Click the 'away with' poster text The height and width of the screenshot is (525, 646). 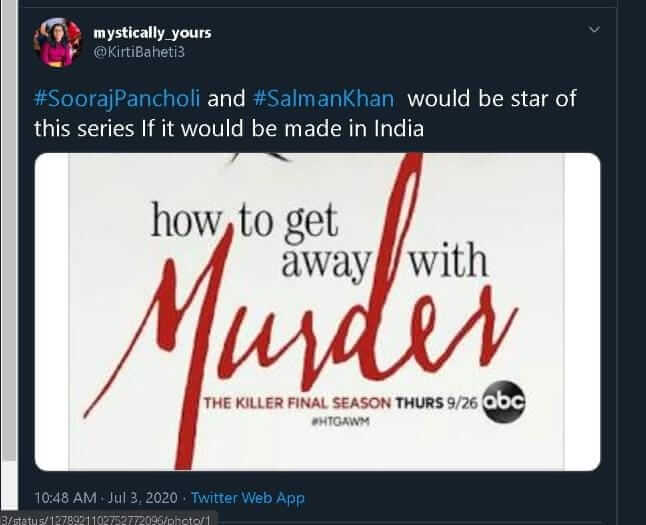[384, 262]
